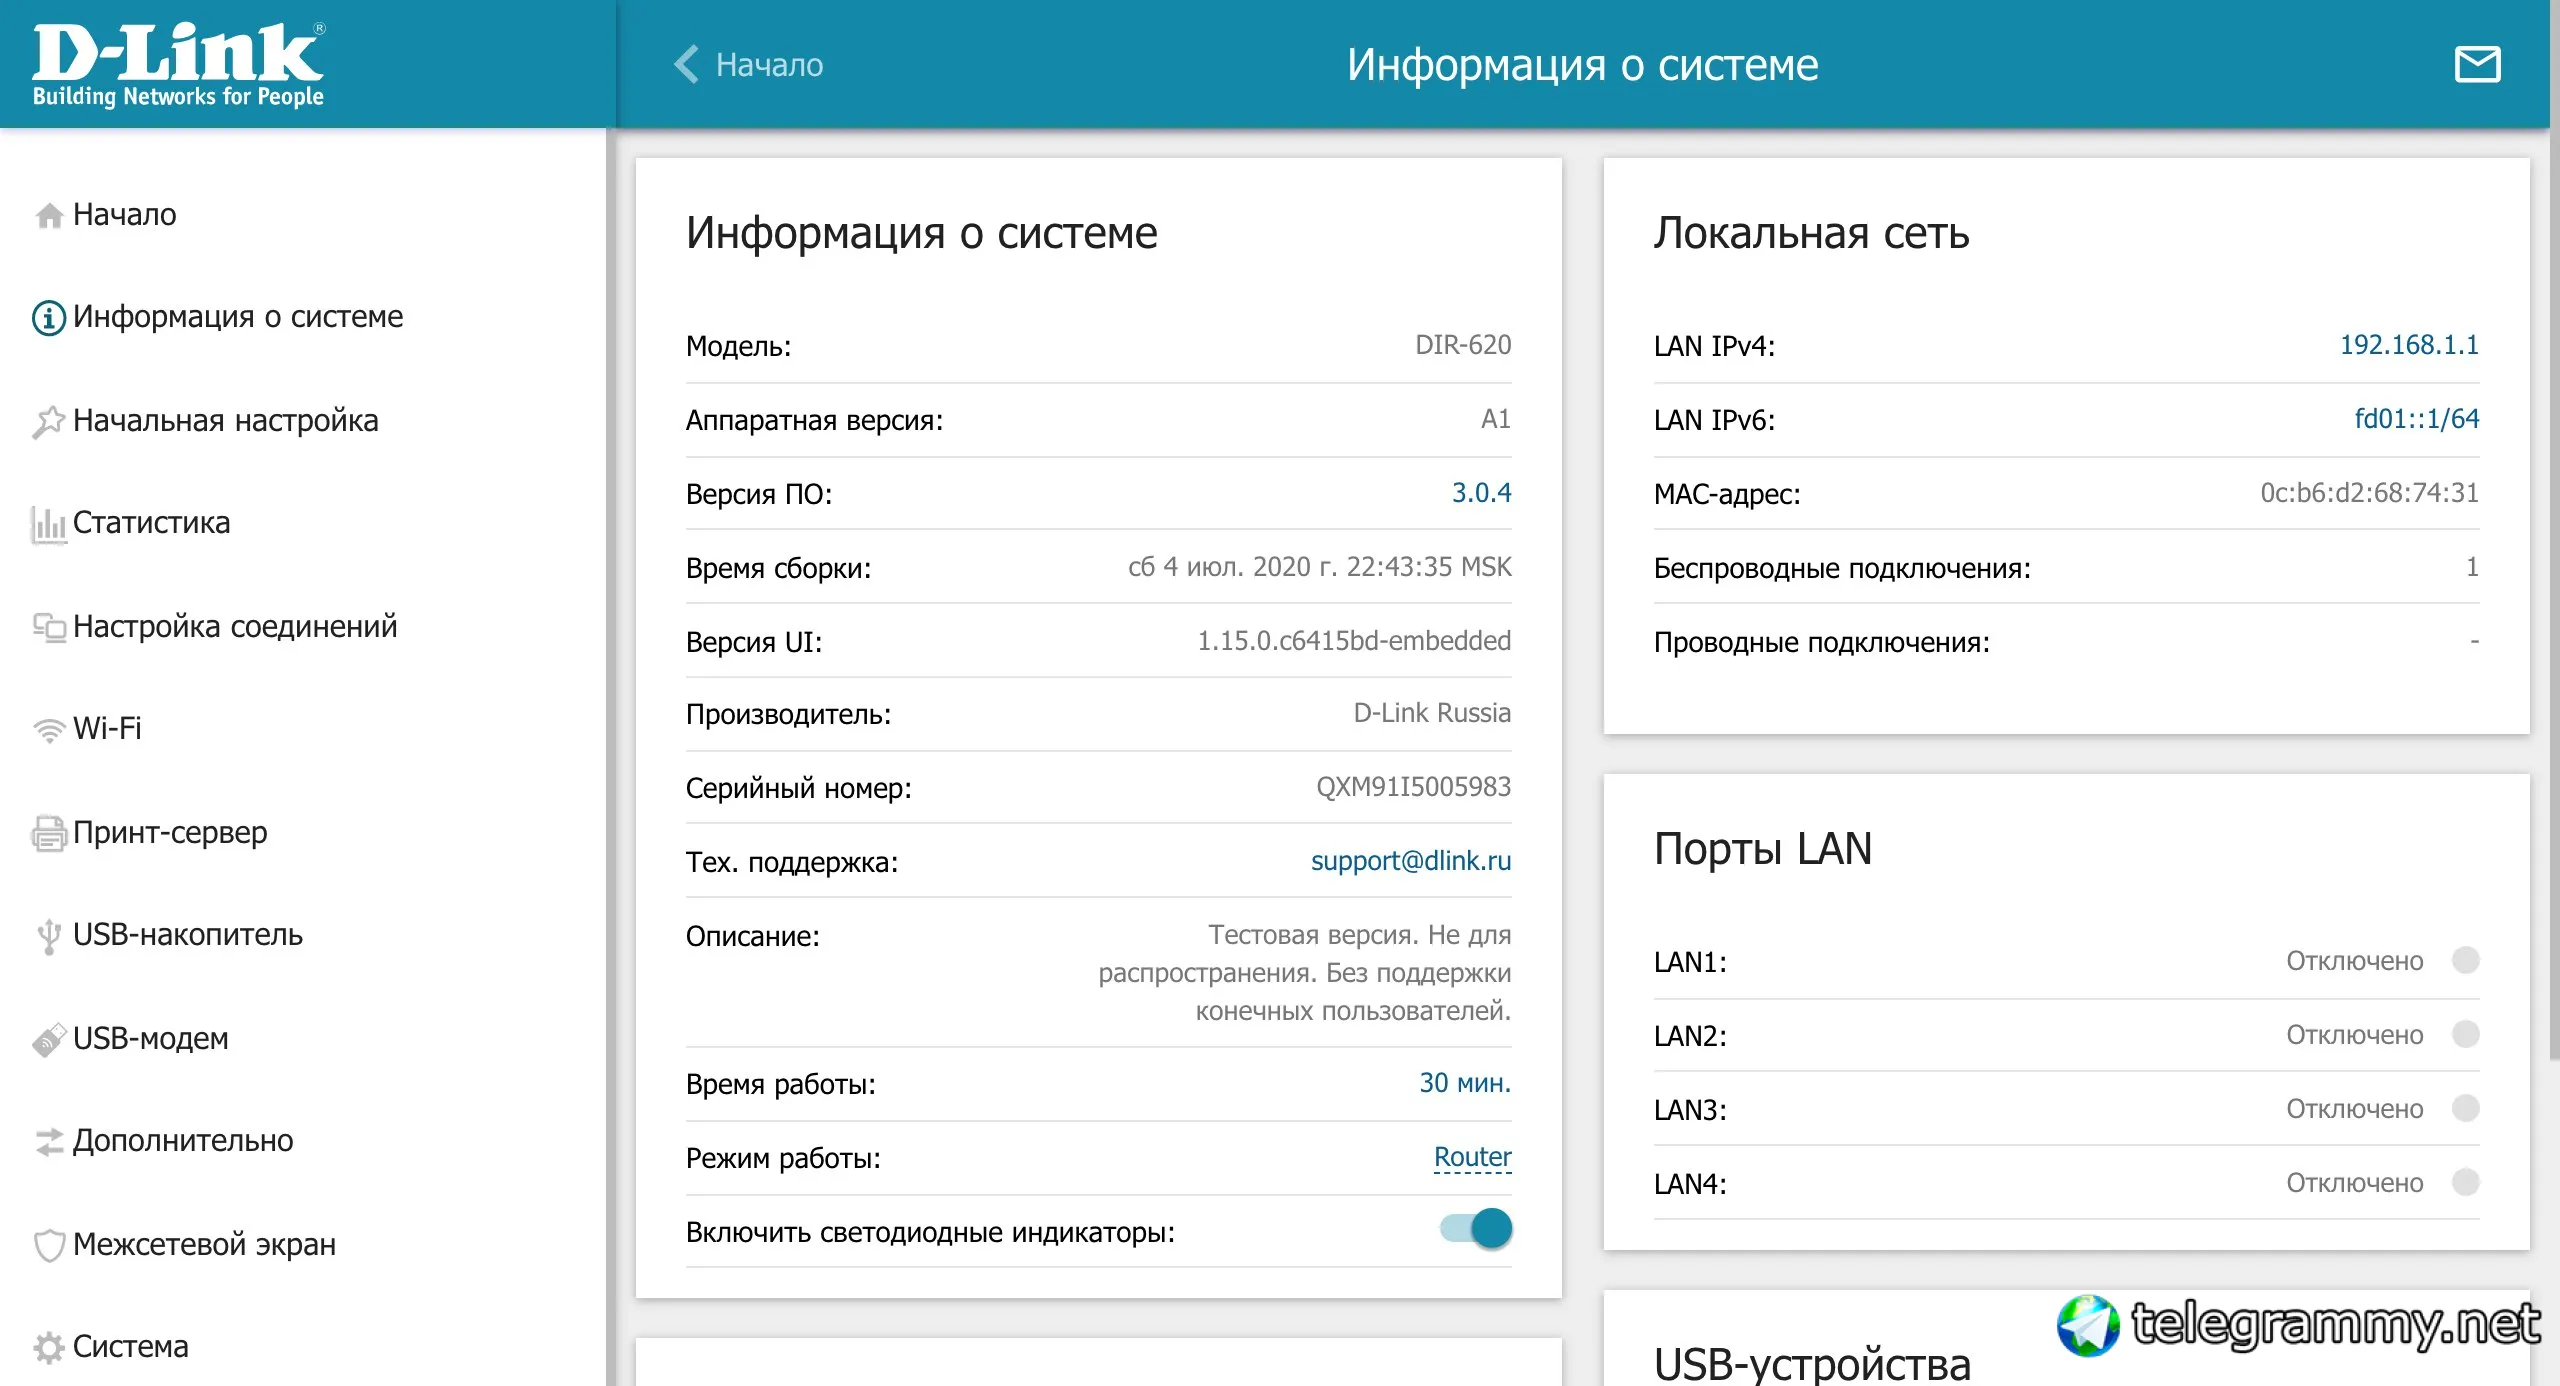The image size is (2560, 1386).
Task: Click UI version 1.15.0.c6415bd-embedded
Action: tap(1354, 641)
